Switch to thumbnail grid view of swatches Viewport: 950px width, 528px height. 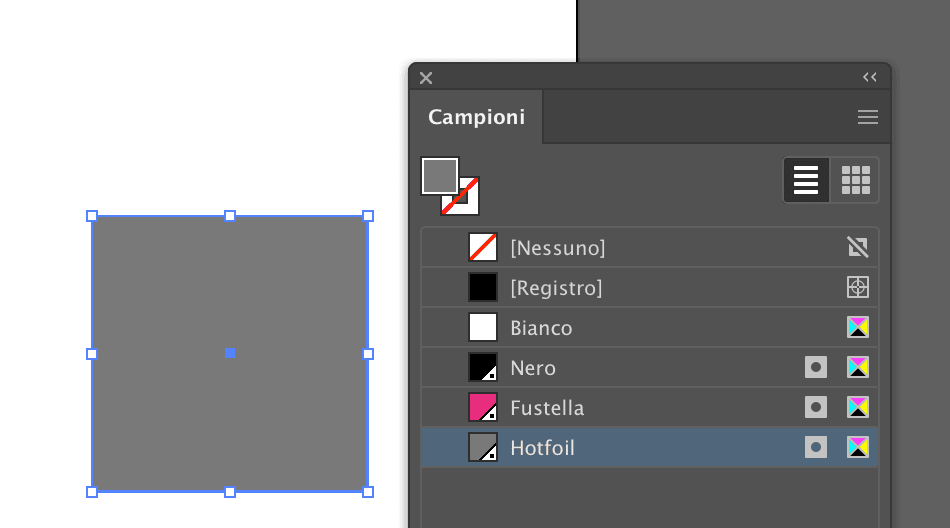tap(855, 180)
